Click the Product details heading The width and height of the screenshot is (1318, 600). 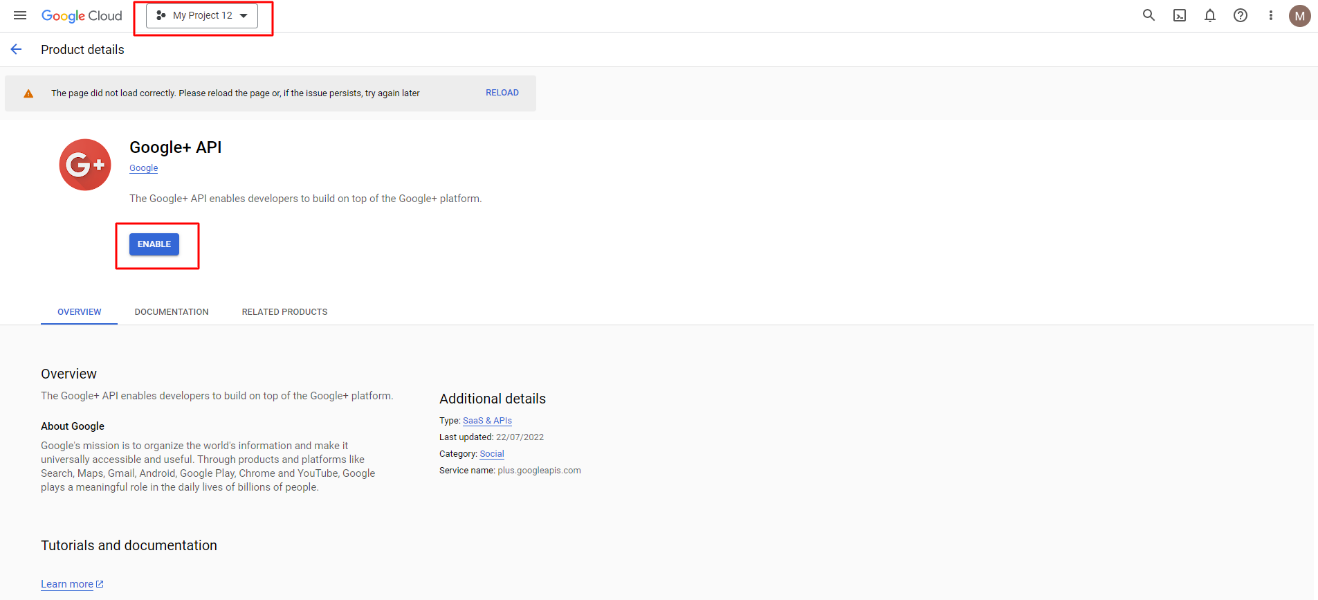[x=83, y=50]
